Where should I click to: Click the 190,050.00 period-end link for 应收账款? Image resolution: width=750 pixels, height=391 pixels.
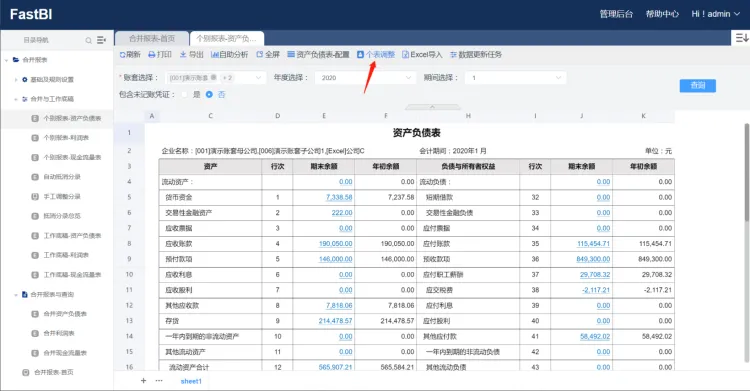(336, 244)
